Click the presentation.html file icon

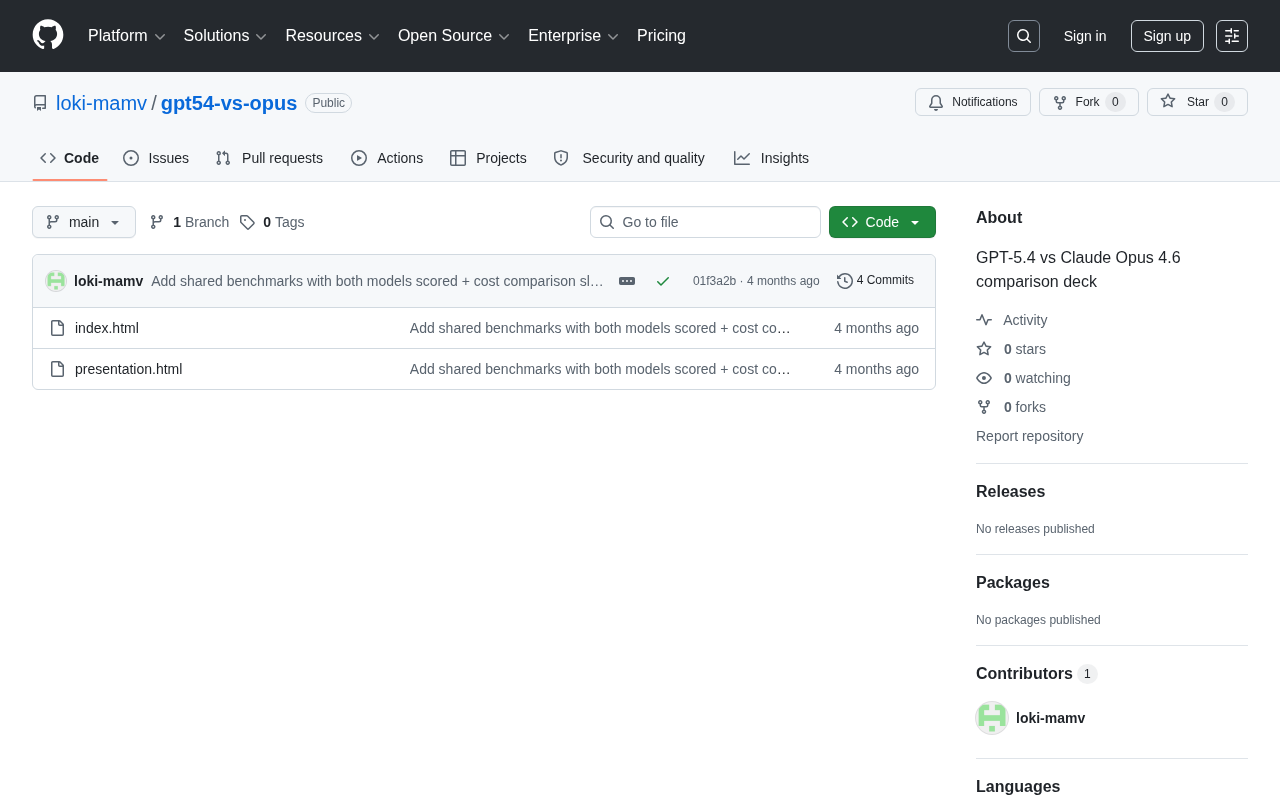click(57, 369)
